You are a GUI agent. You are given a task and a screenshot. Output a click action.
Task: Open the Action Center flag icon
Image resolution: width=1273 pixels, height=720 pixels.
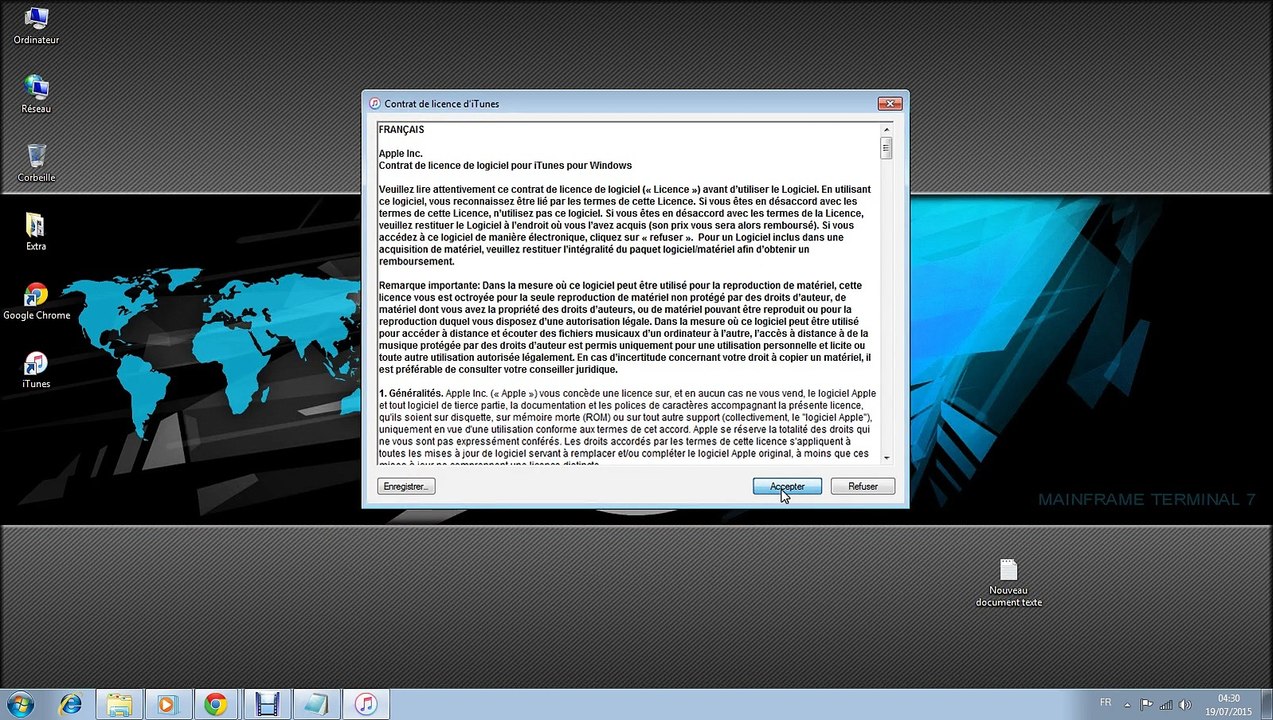(x=1147, y=704)
